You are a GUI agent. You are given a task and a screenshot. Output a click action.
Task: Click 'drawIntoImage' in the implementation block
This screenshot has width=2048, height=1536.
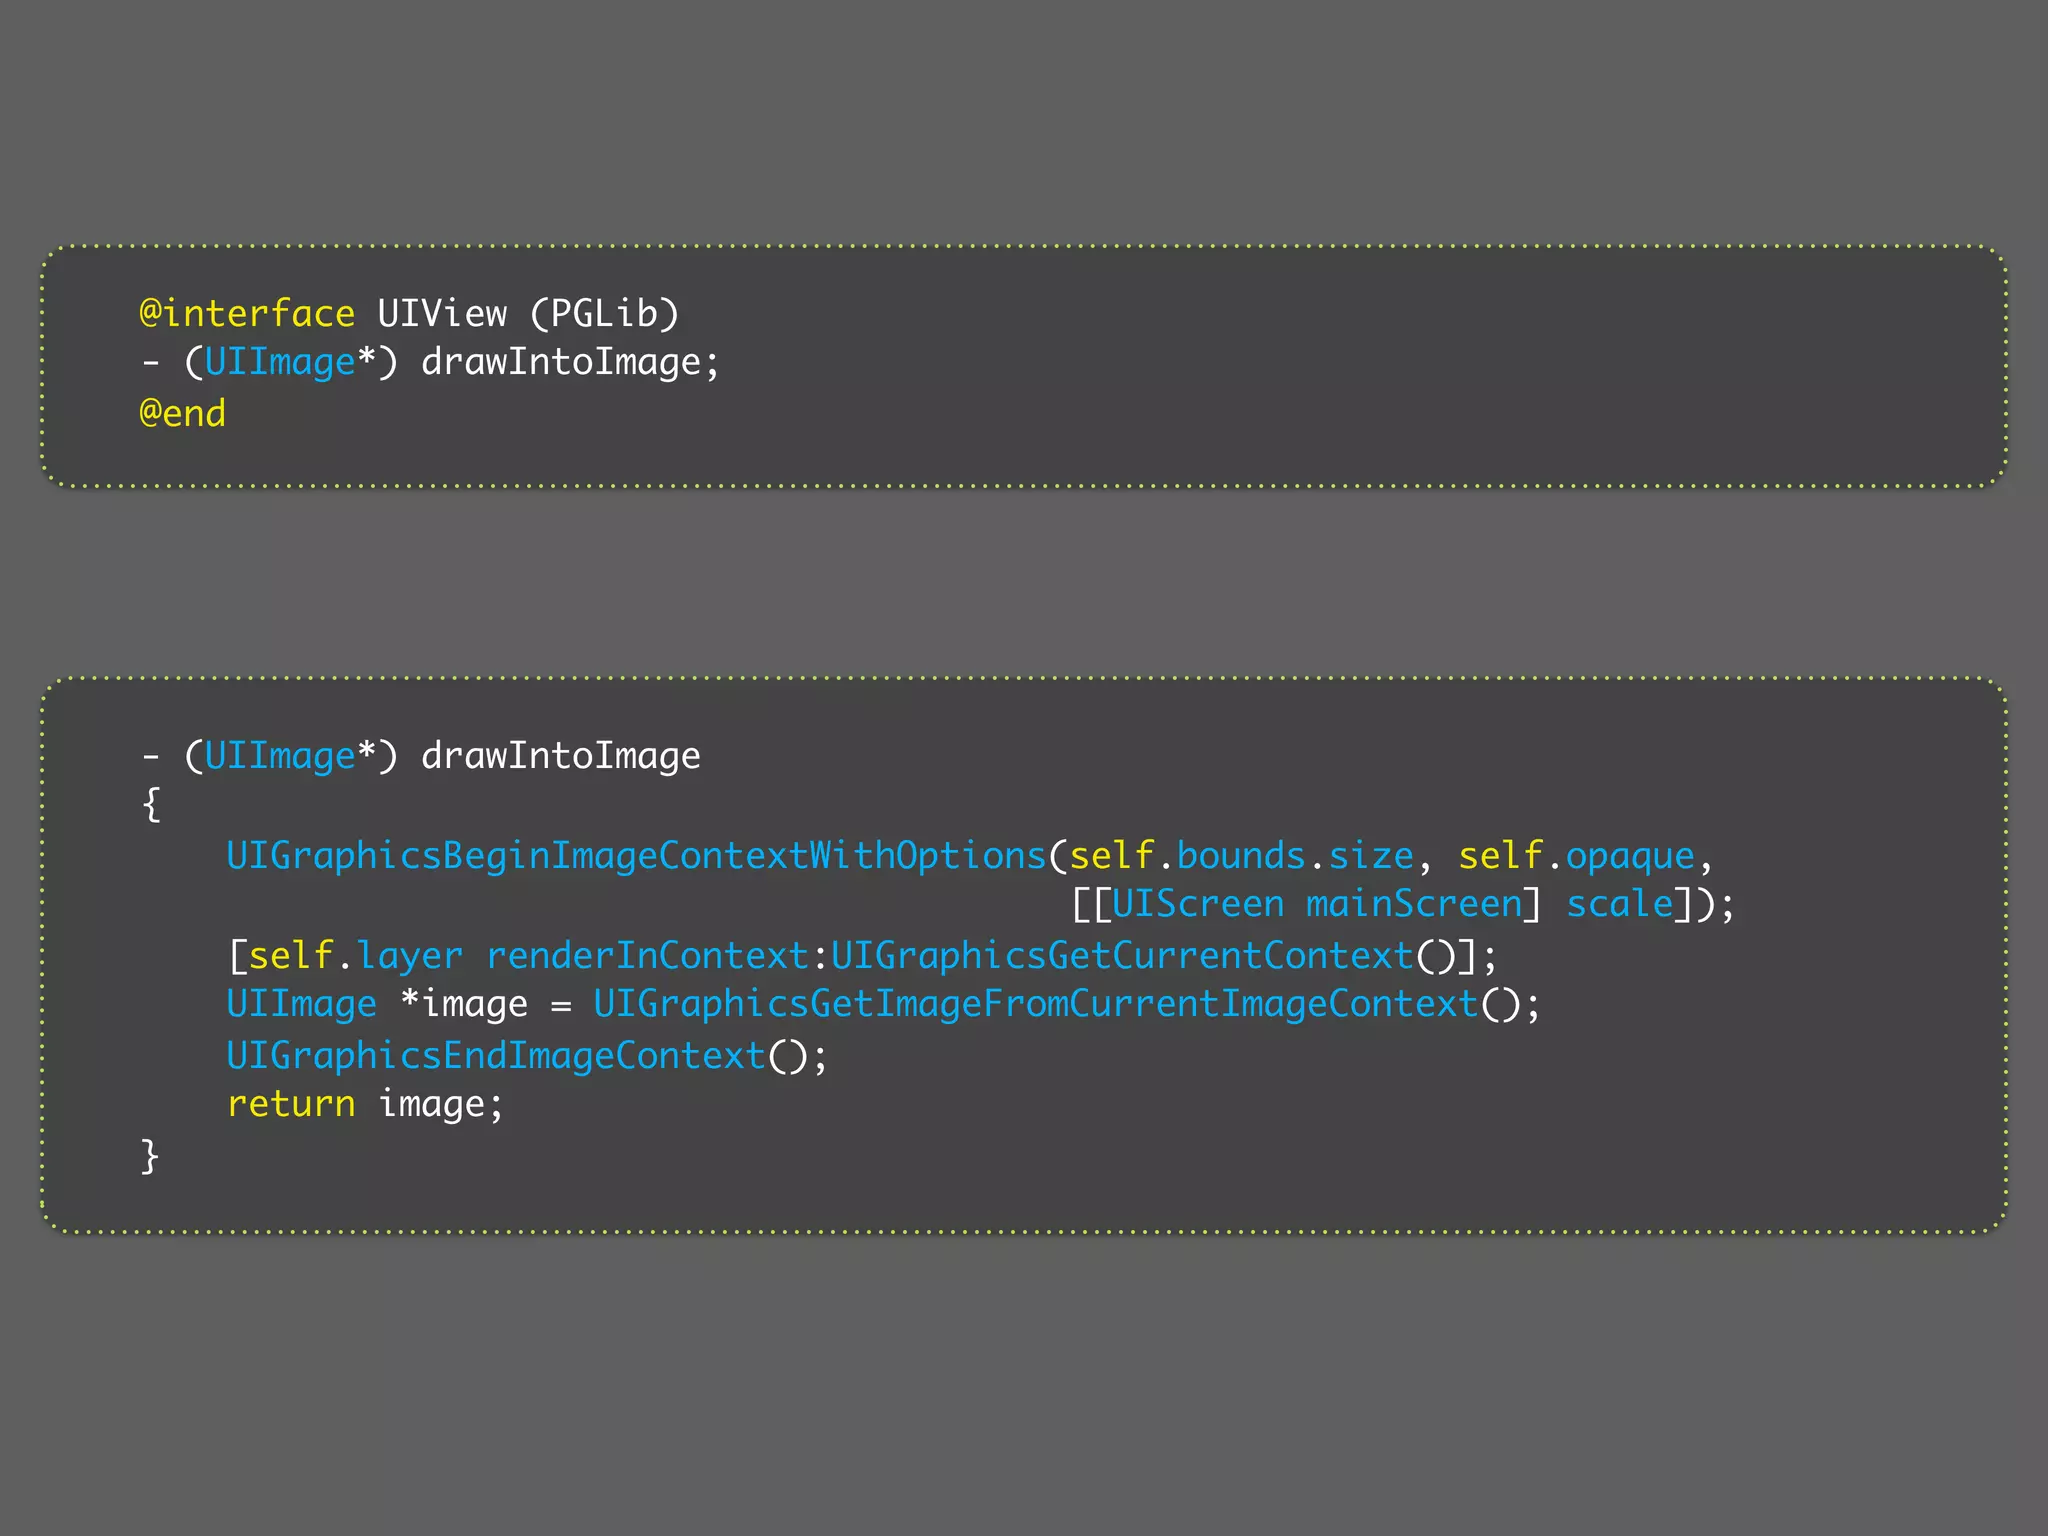(x=561, y=757)
